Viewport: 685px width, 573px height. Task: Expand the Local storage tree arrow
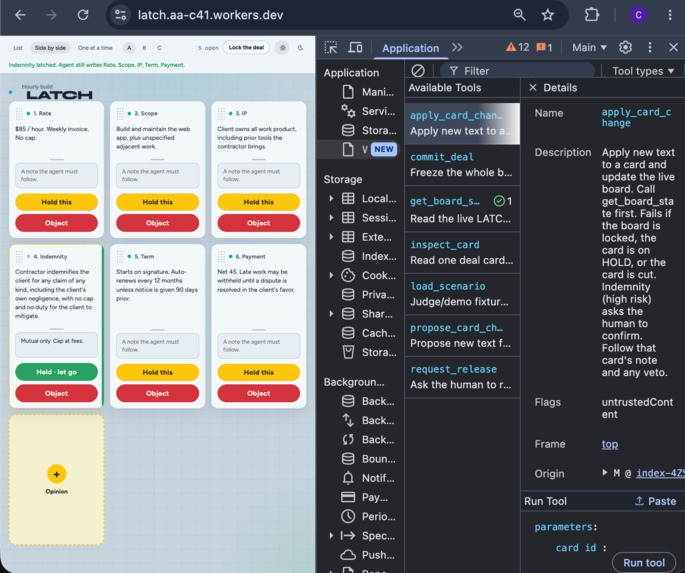click(331, 198)
